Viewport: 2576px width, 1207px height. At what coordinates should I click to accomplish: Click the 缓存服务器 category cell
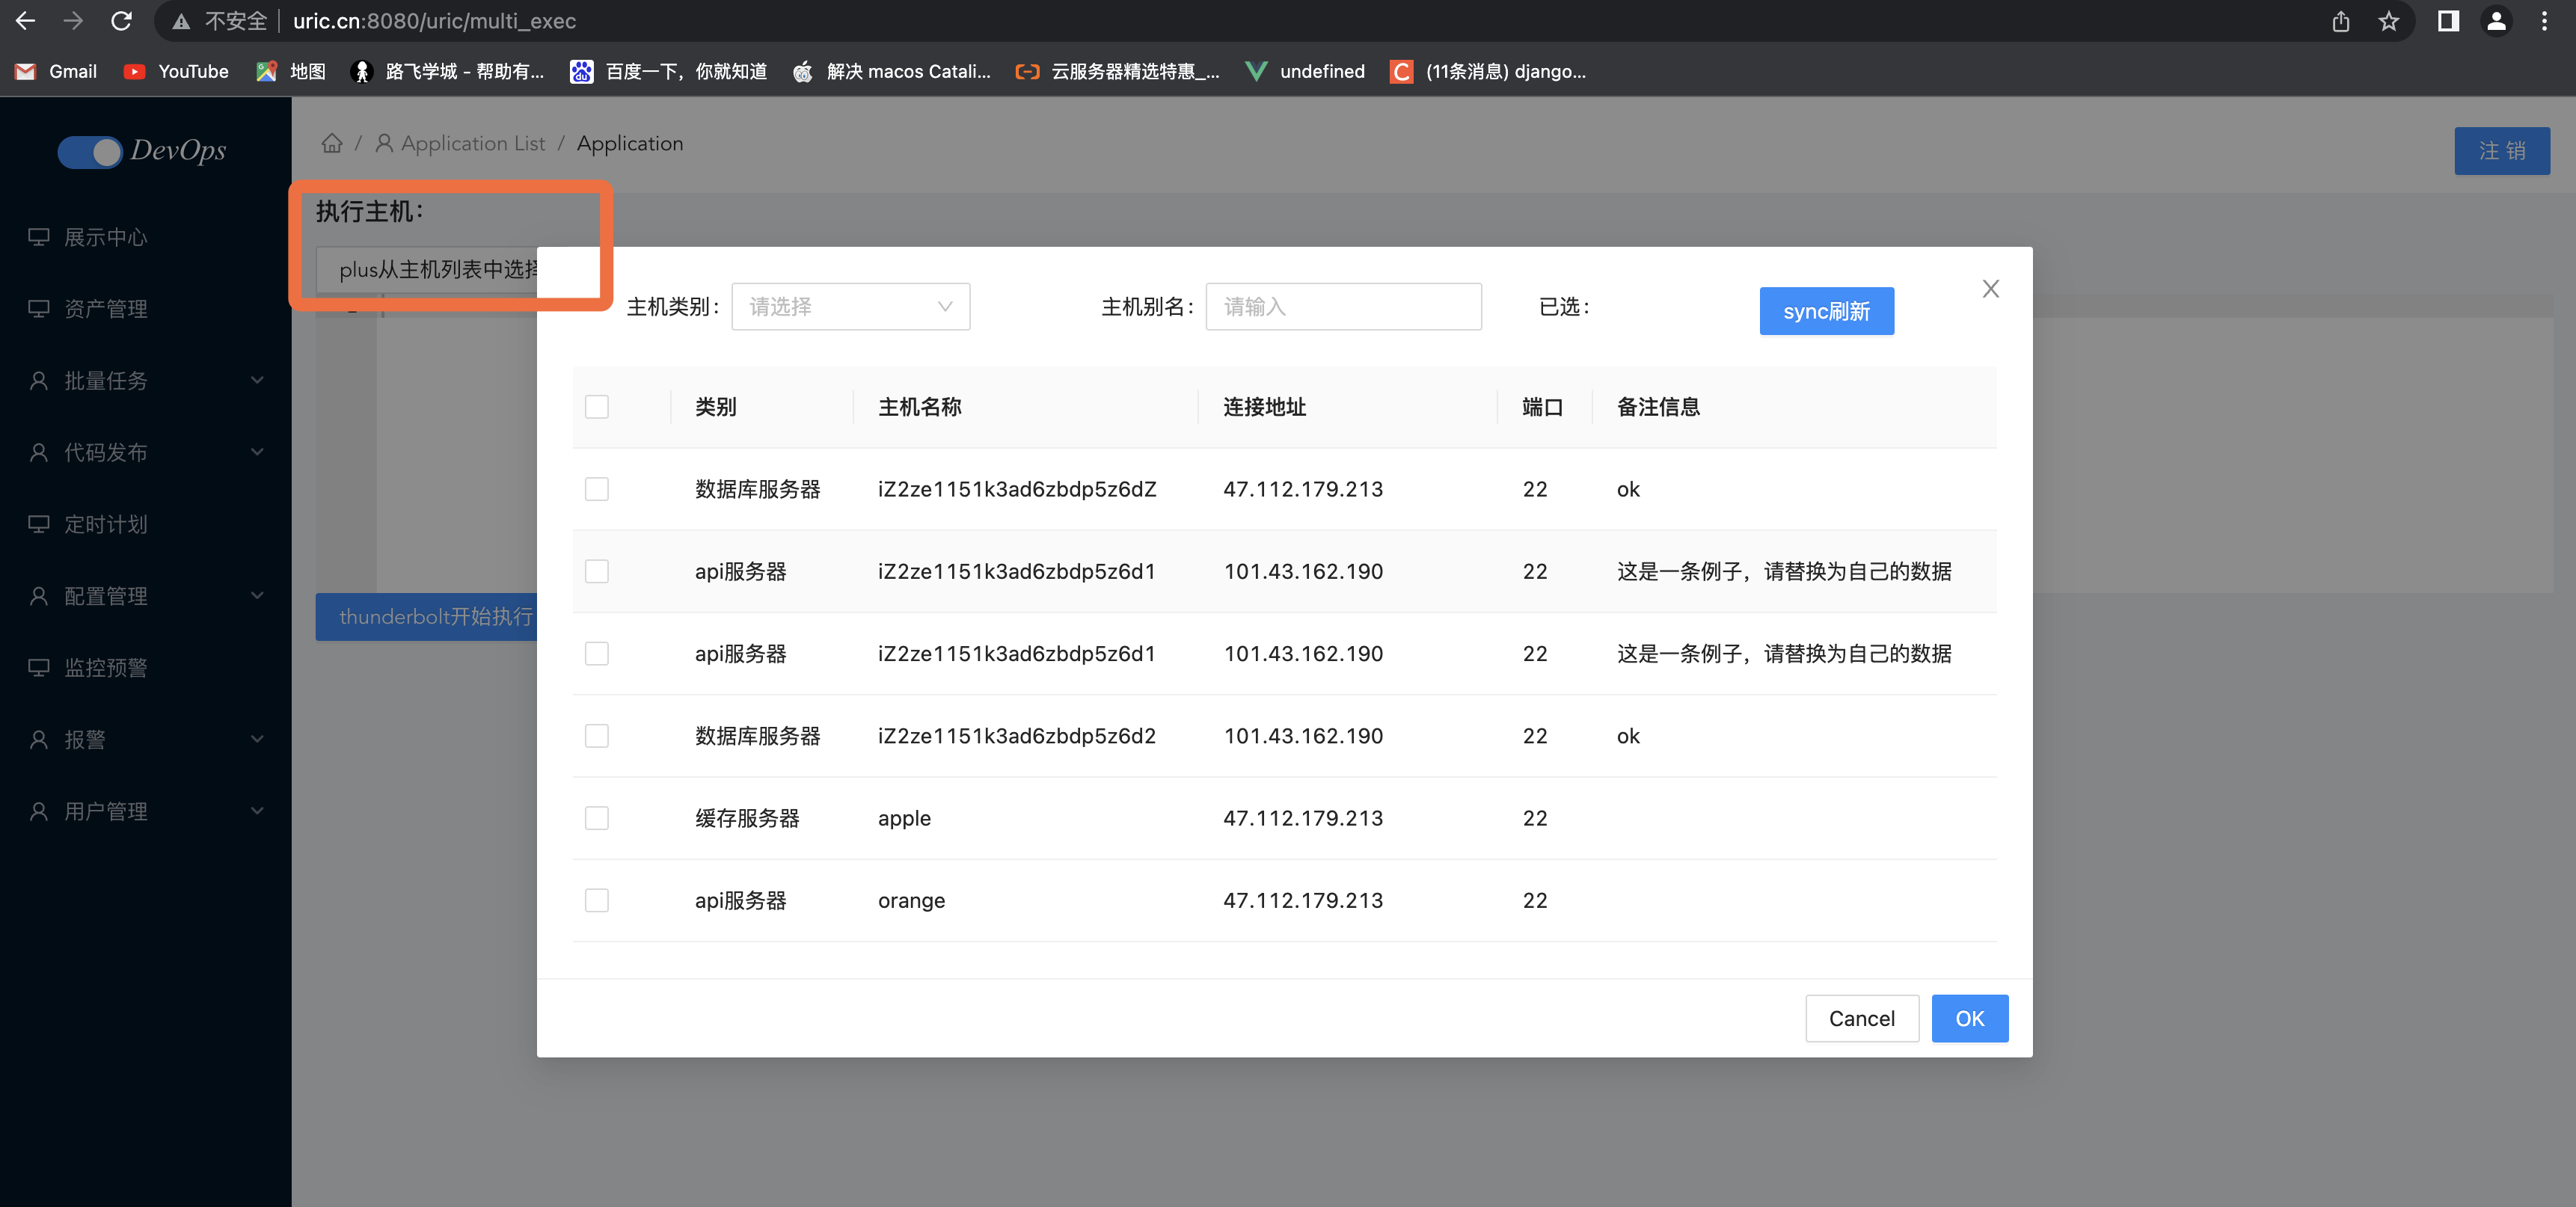748,818
